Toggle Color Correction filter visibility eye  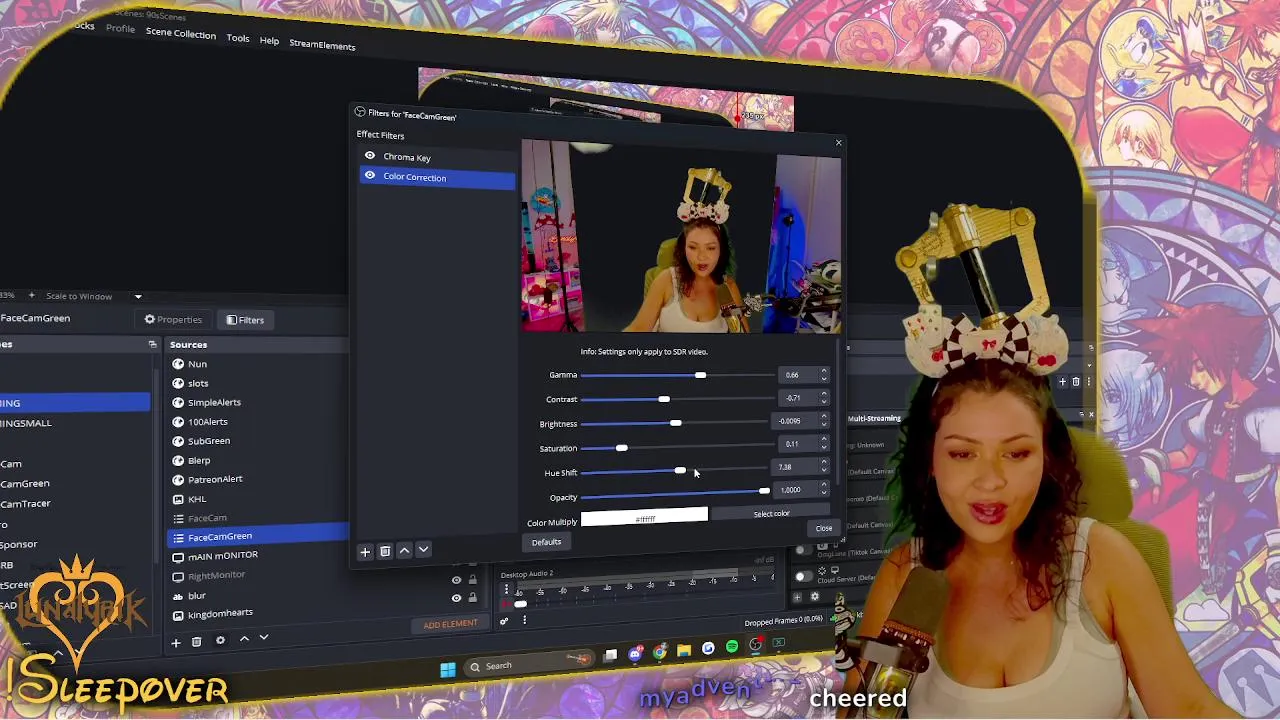tap(370, 176)
